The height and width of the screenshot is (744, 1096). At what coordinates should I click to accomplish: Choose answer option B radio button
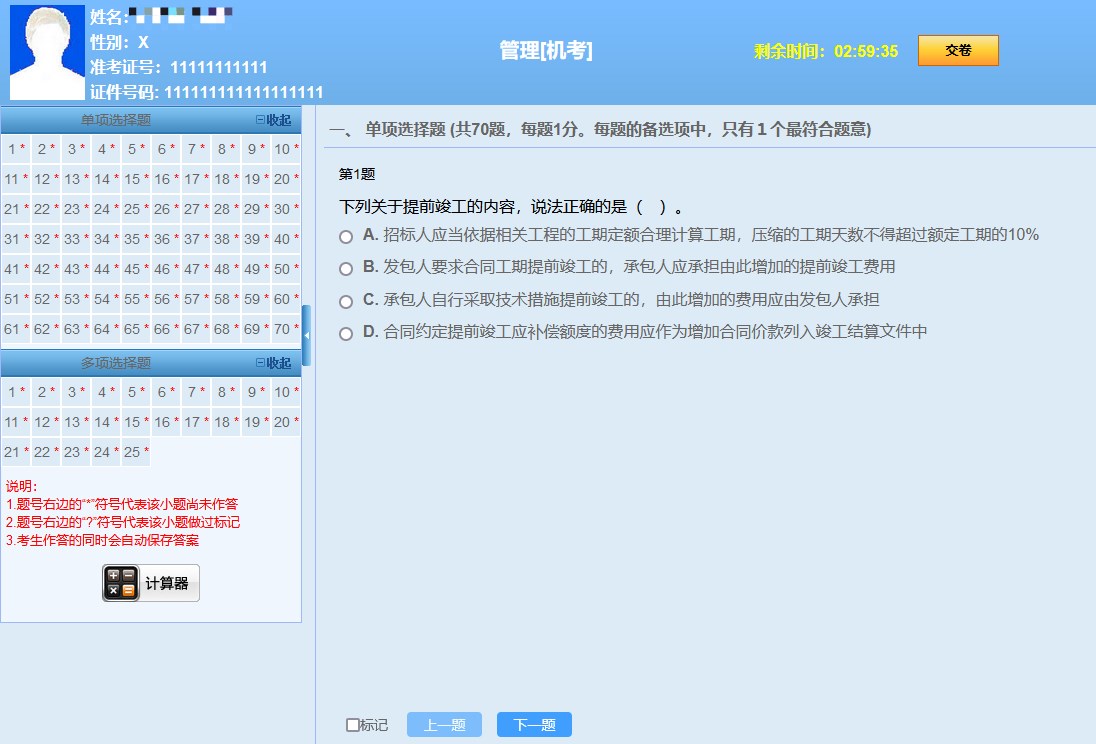(346, 269)
